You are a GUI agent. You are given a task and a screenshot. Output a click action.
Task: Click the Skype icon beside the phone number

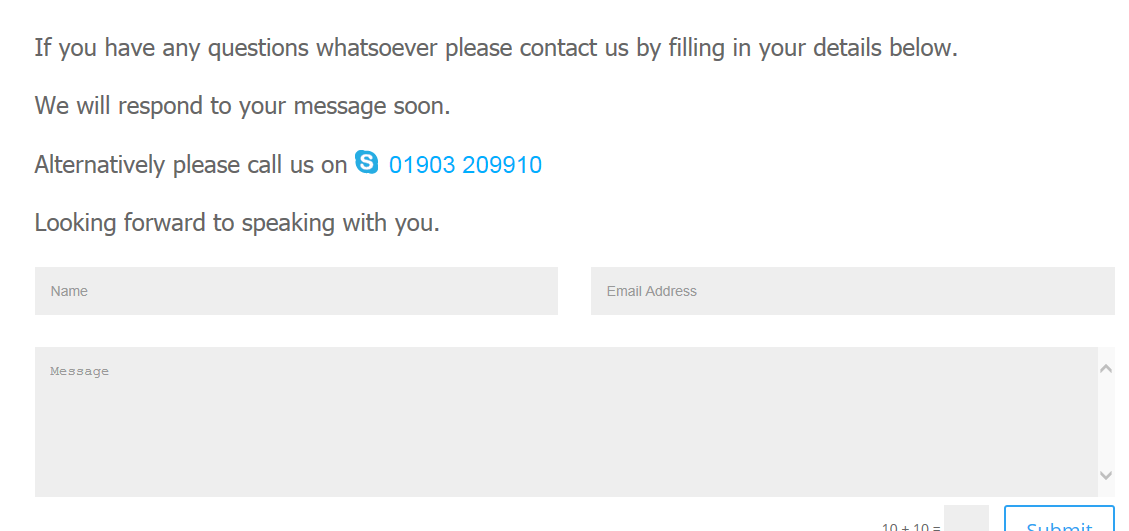(x=367, y=163)
